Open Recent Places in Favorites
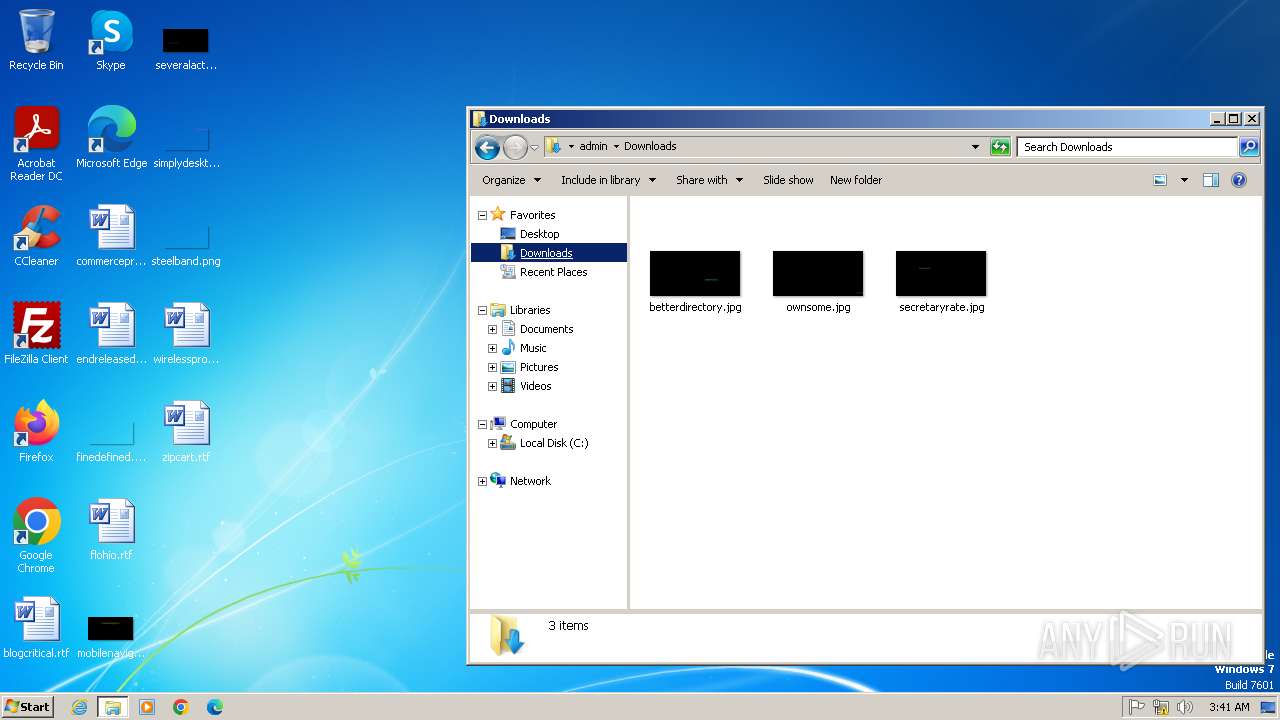The image size is (1280, 720). [x=553, y=272]
